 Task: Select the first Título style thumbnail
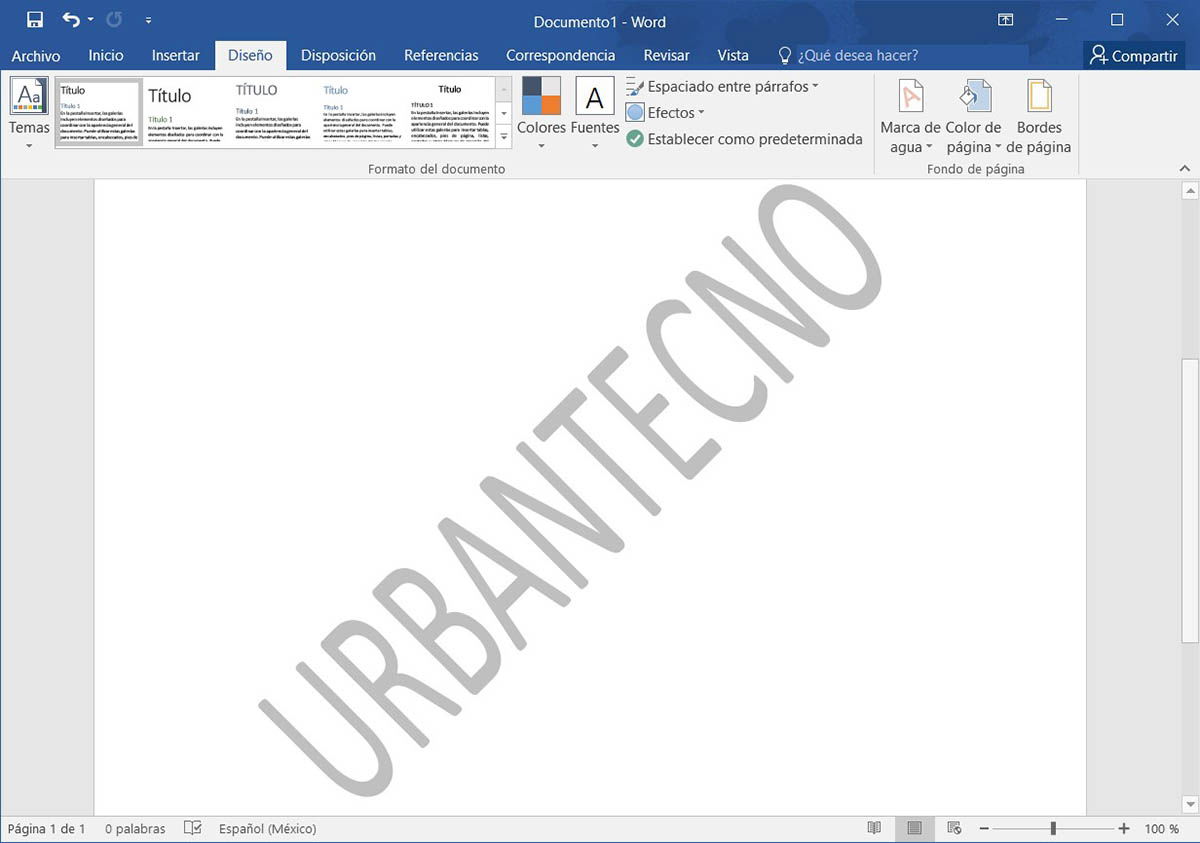[98, 110]
